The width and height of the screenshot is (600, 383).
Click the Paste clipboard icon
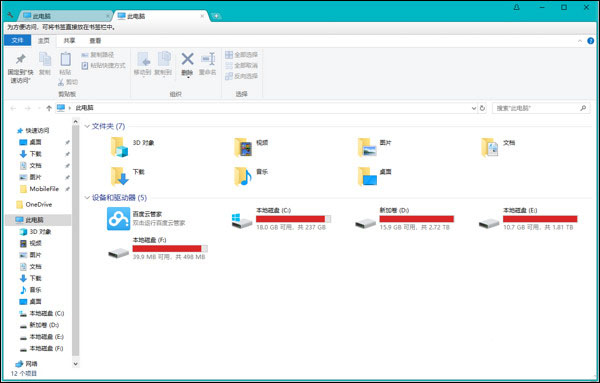(65, 59)
